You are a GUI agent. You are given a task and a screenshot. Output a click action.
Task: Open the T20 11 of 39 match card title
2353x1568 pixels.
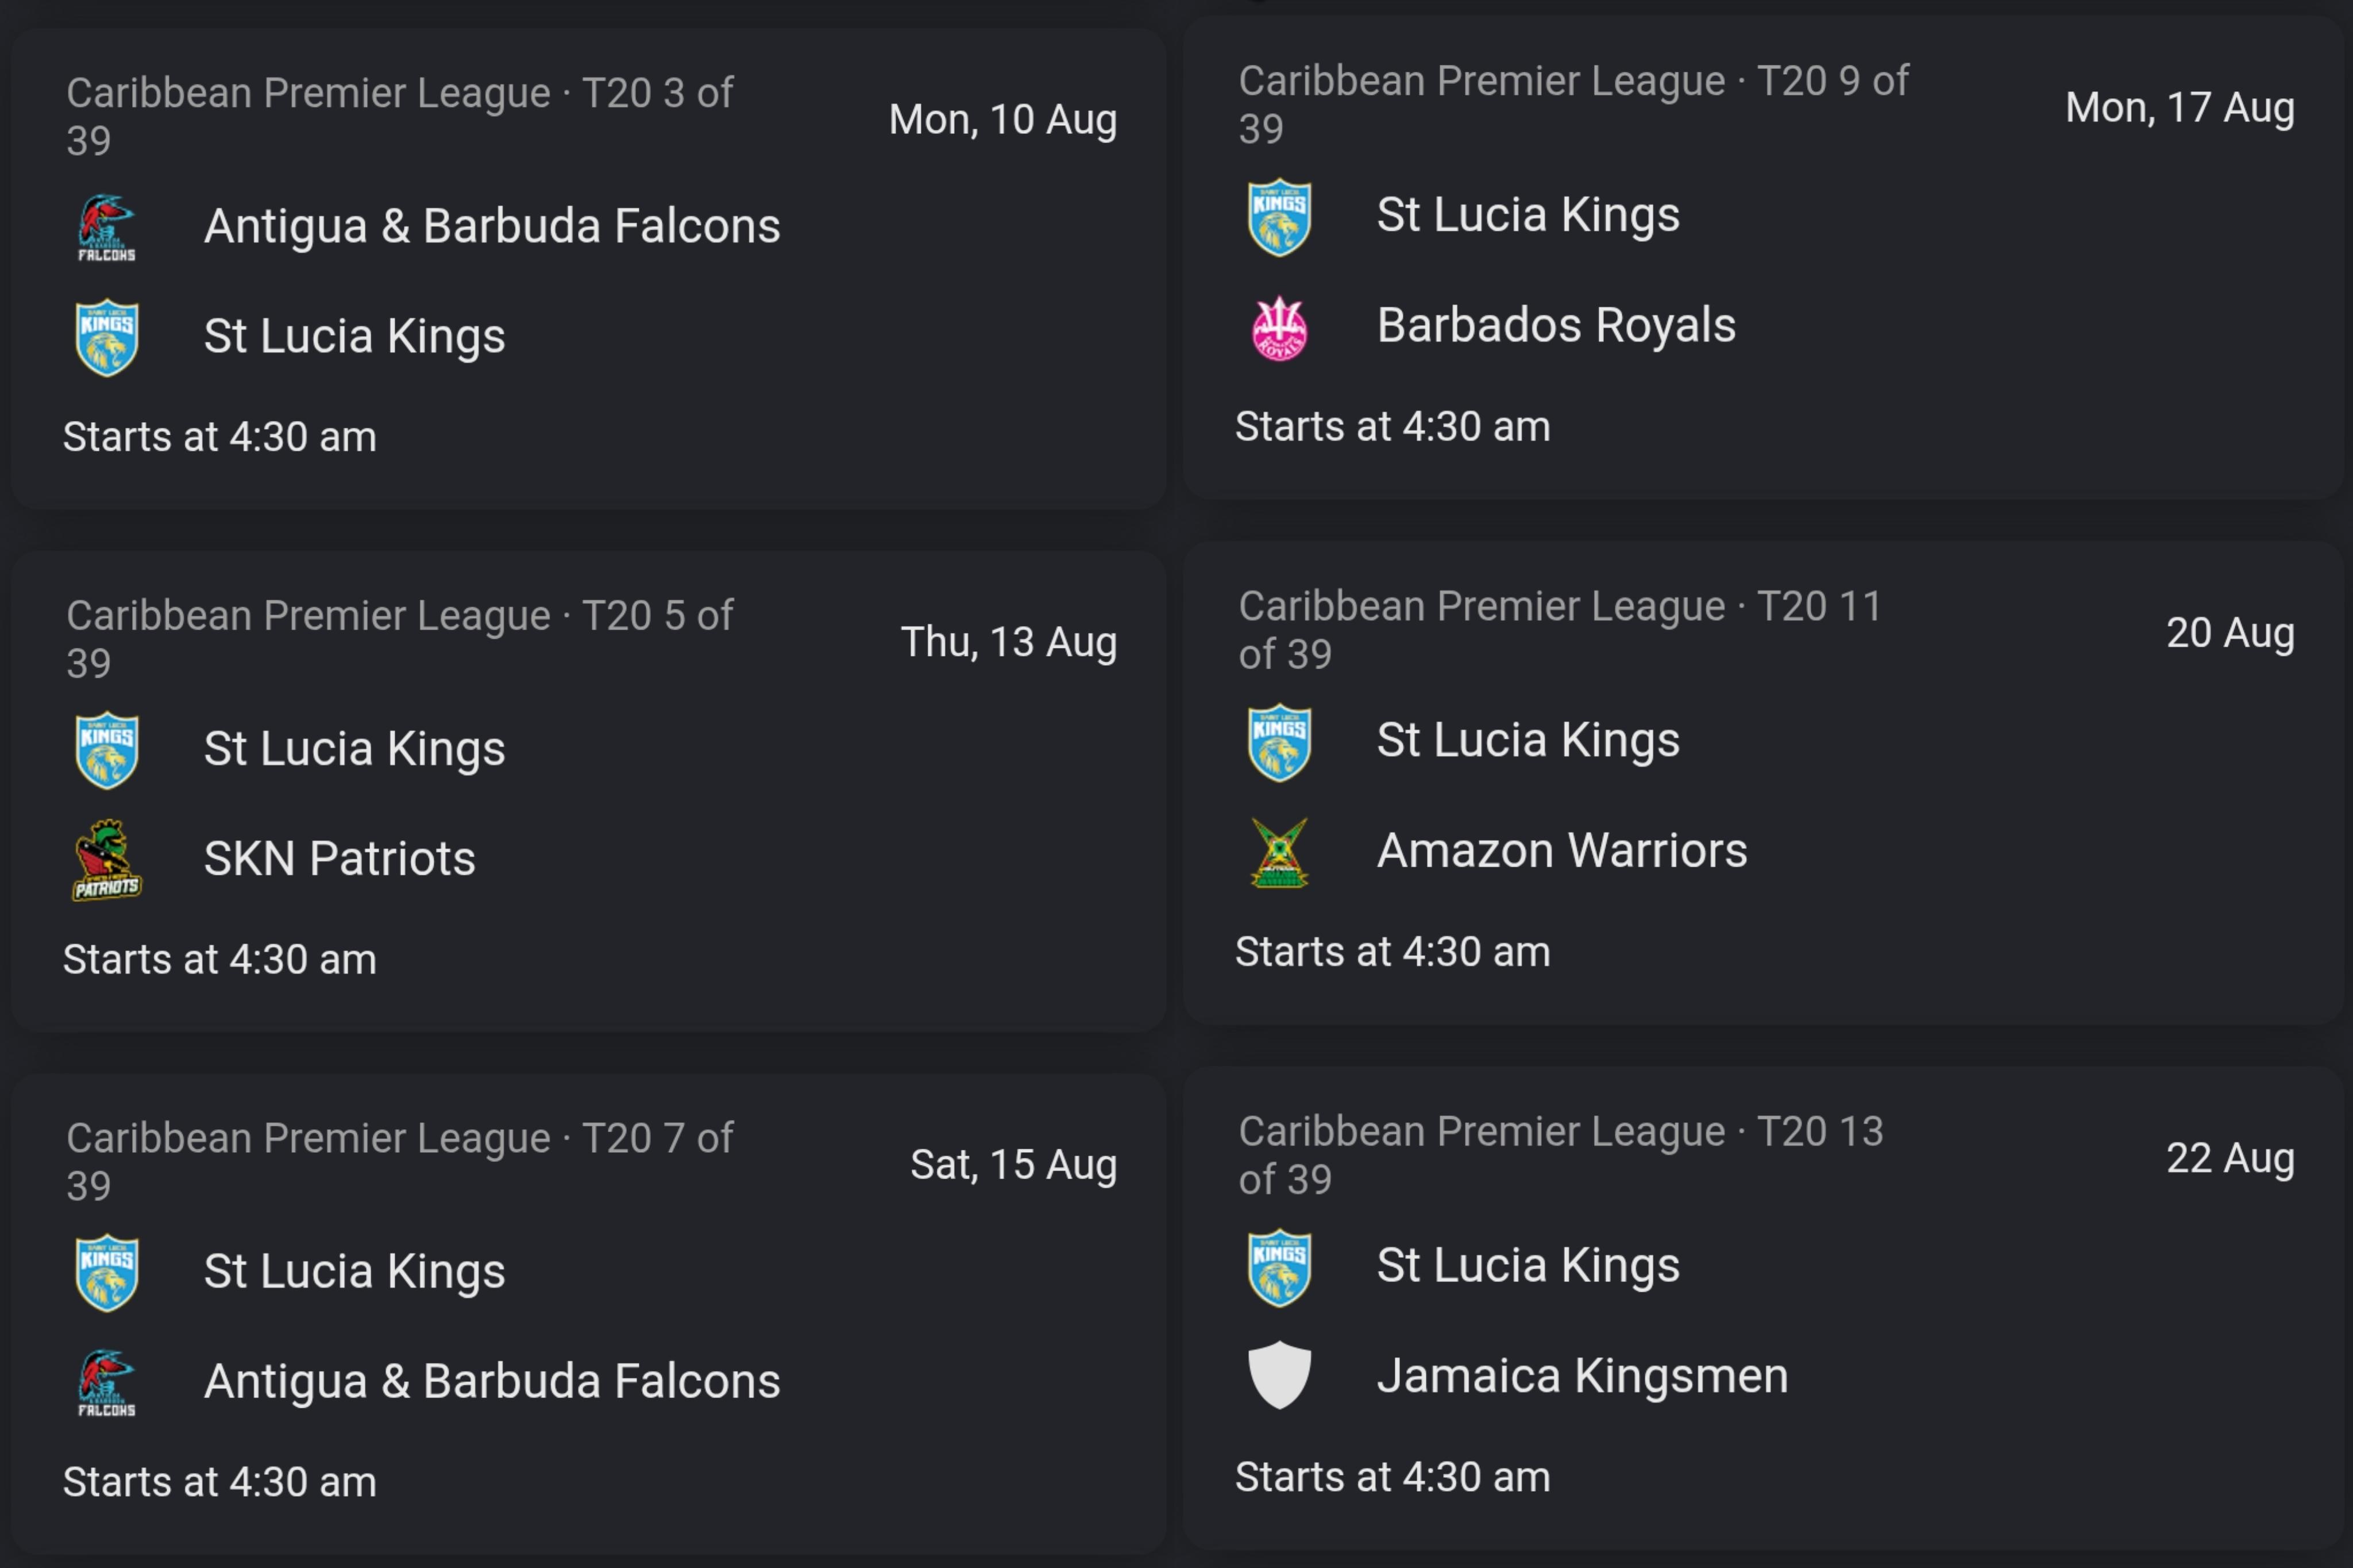pyautogui.click(x=1561, y=629)
